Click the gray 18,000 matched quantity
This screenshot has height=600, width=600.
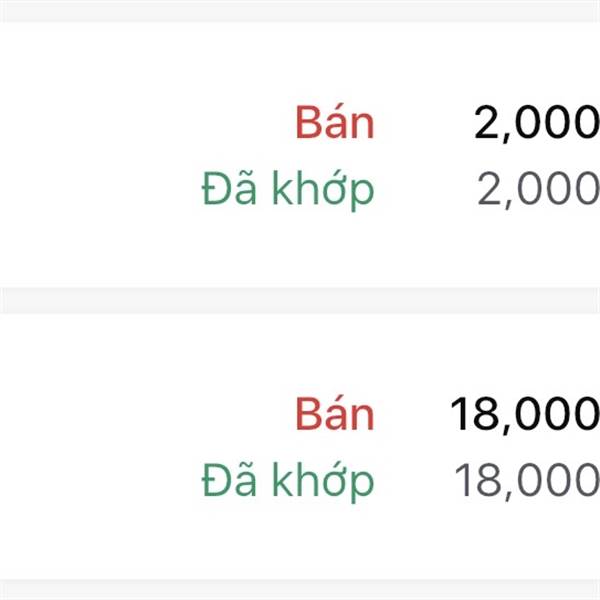527,480
